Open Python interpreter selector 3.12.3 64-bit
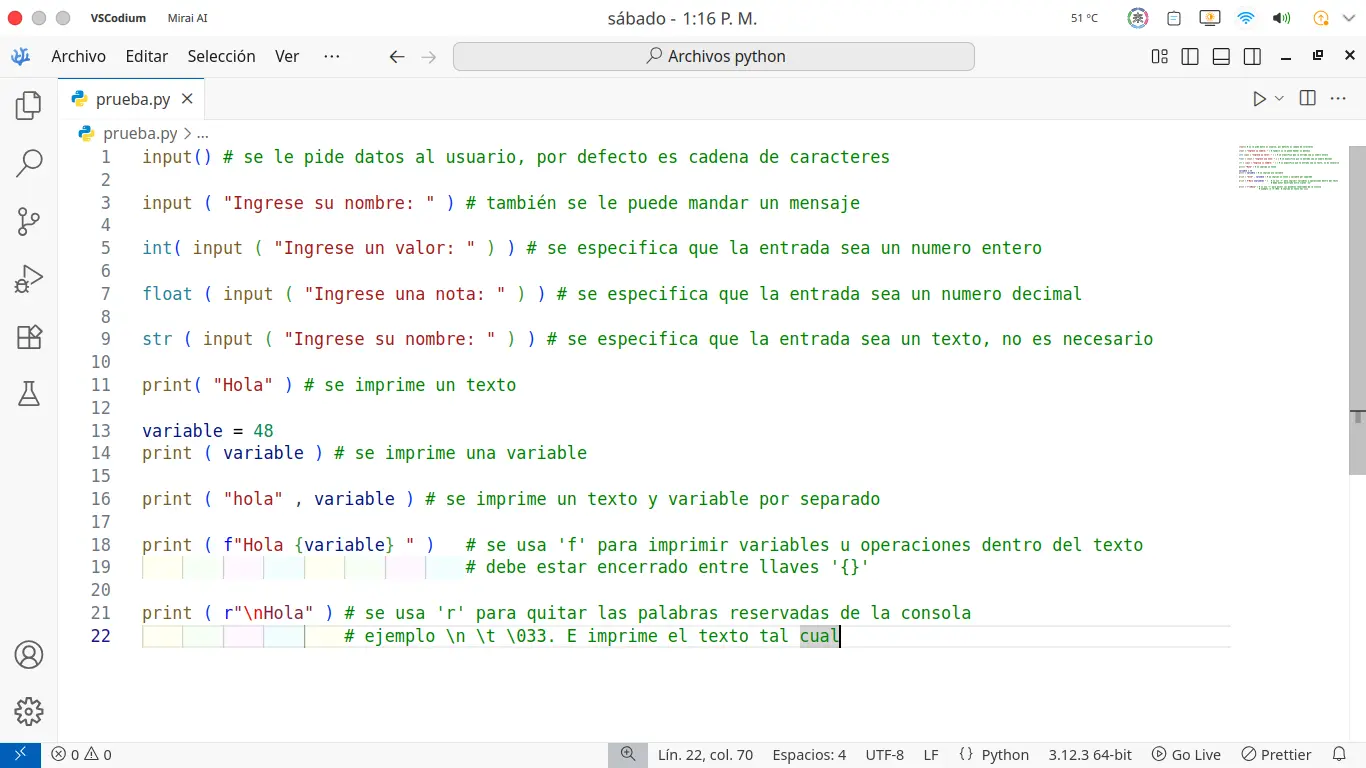The height and width of the screenshot is (768, 1366). pyautogui.click(x=1090, y=755)
